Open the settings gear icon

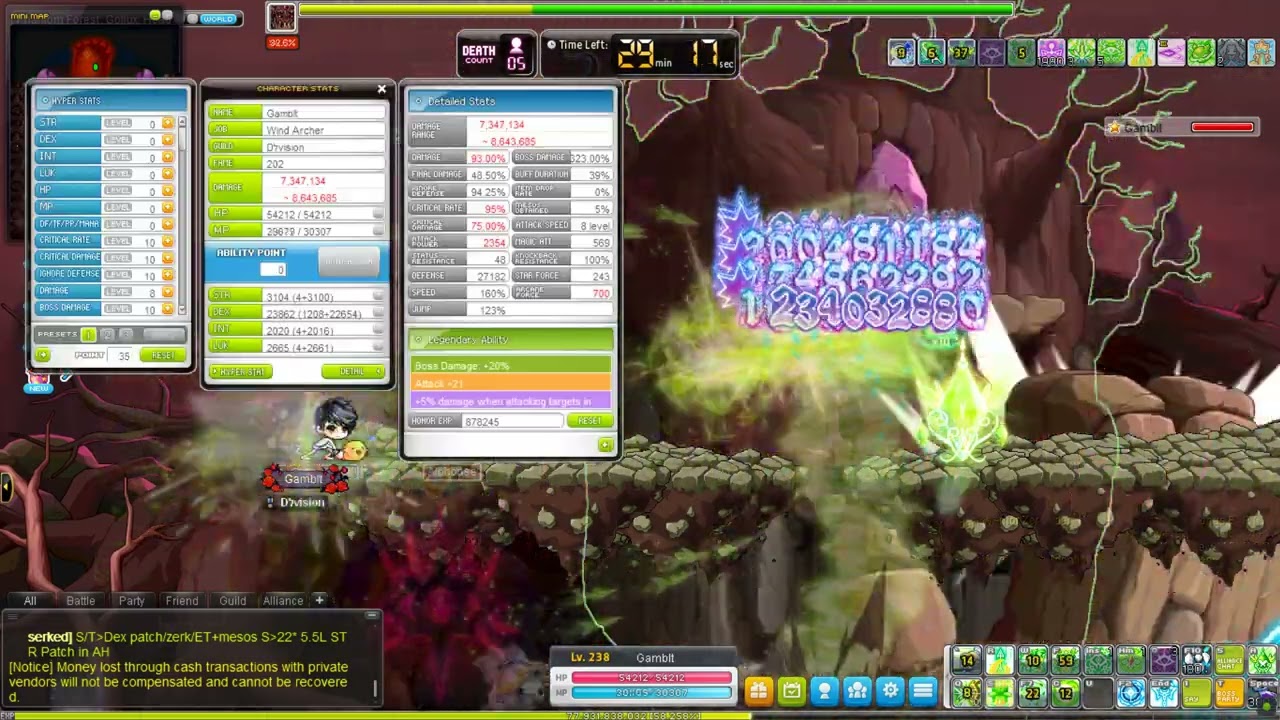click(x=890, y=690)
